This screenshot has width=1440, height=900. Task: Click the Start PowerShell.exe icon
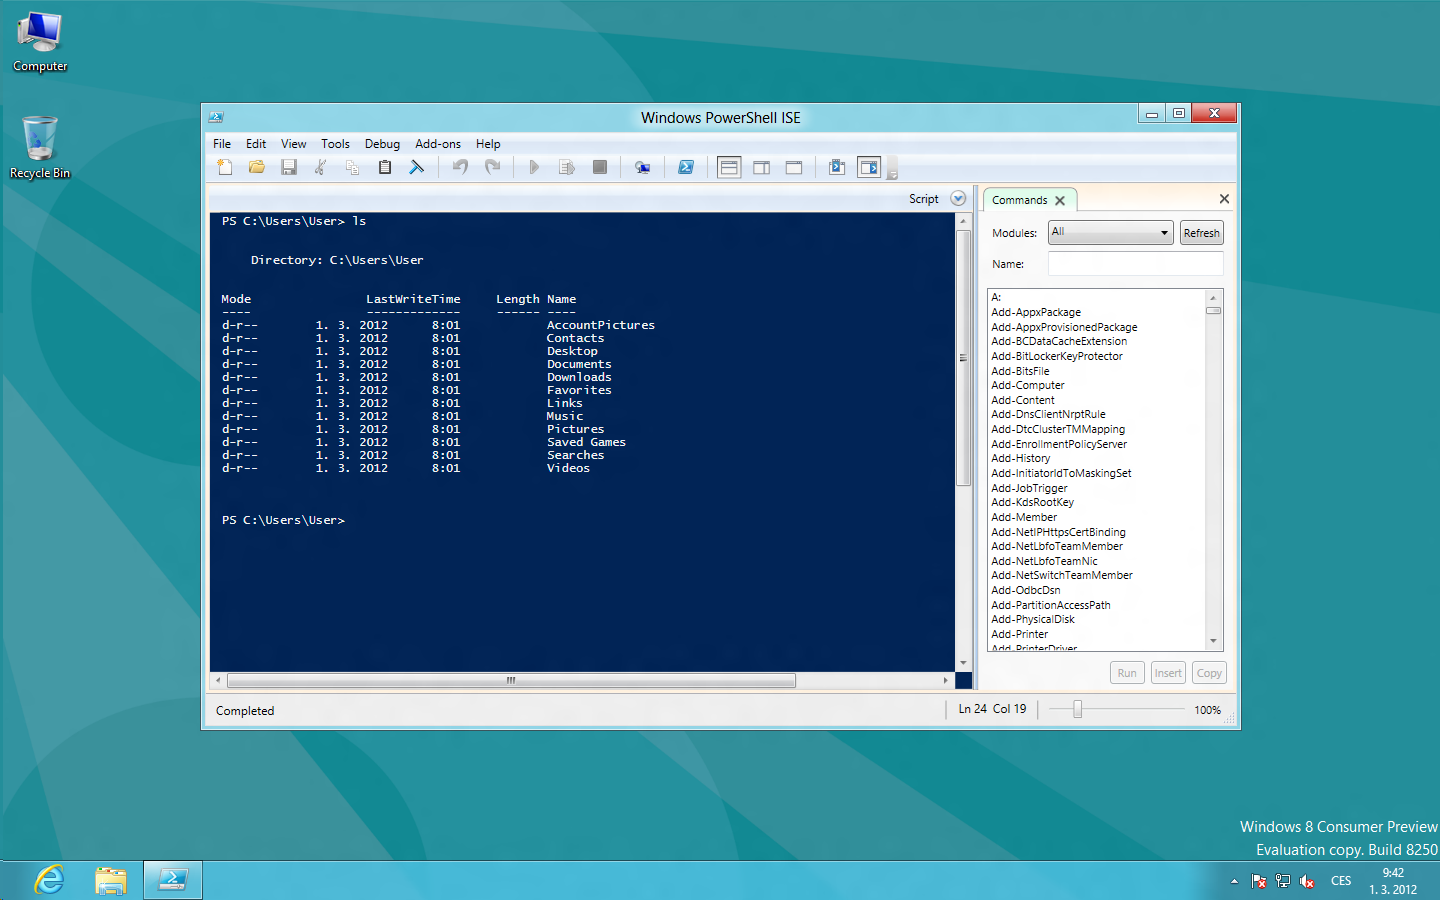pos(686,167)
